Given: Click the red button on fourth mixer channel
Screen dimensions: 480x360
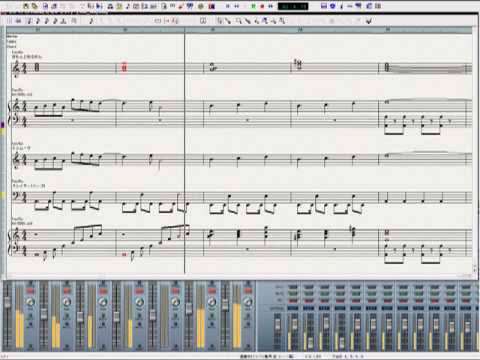Looking at the screenshot, I should [x=139, y=291].
